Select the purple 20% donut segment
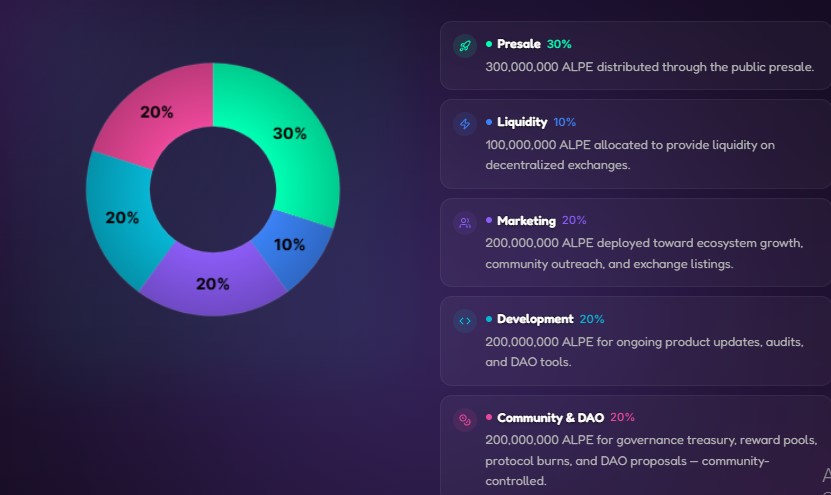831x495 pixels. pyautogui.click(x=212, y=283)
